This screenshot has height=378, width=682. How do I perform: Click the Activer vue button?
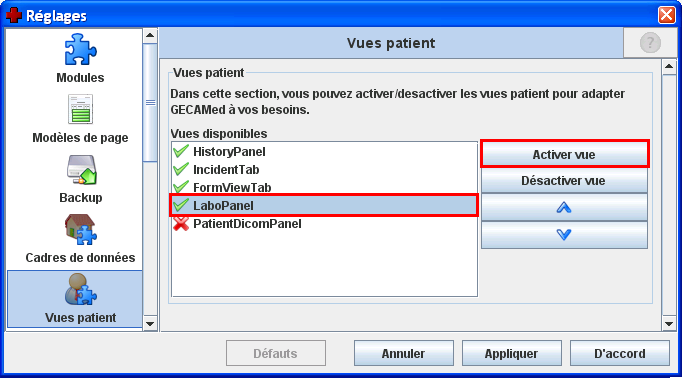564,154
